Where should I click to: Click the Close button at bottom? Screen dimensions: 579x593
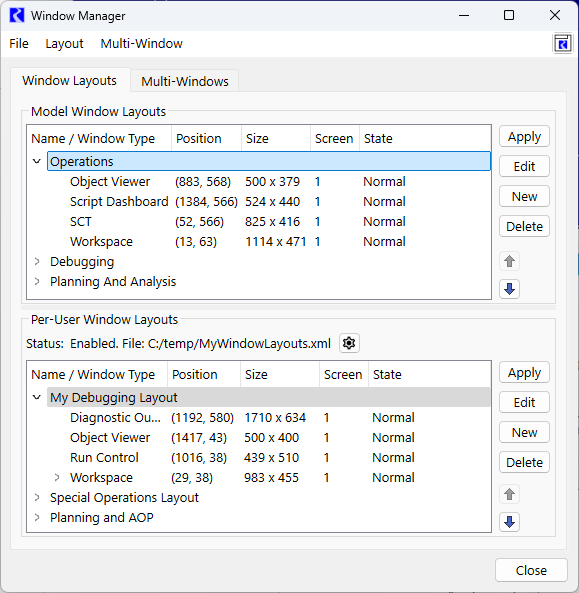(531, 570)
